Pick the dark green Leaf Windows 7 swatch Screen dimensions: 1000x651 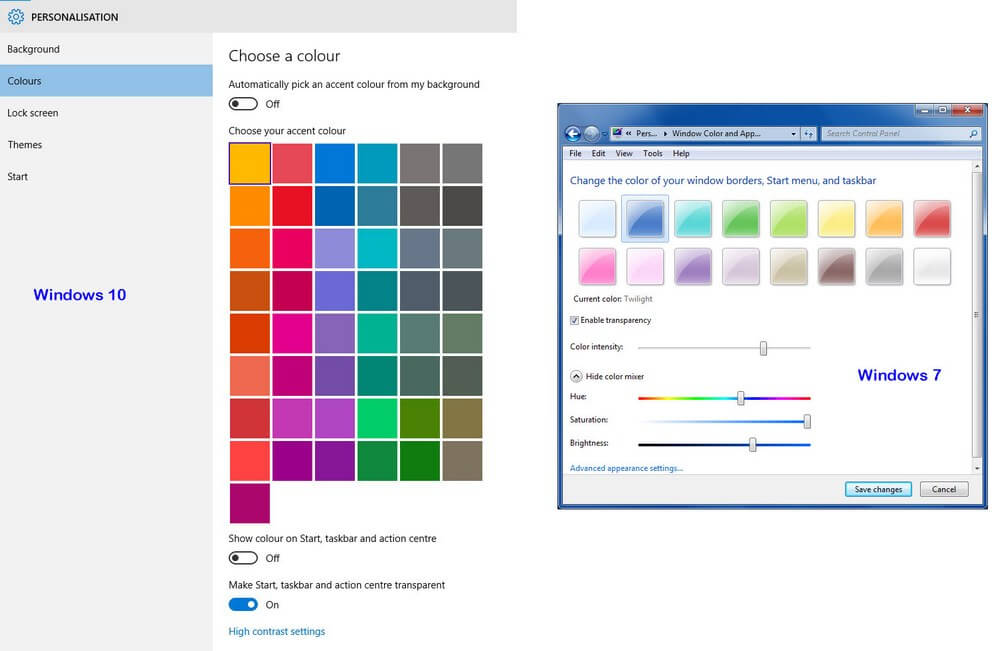coord(740,219)
